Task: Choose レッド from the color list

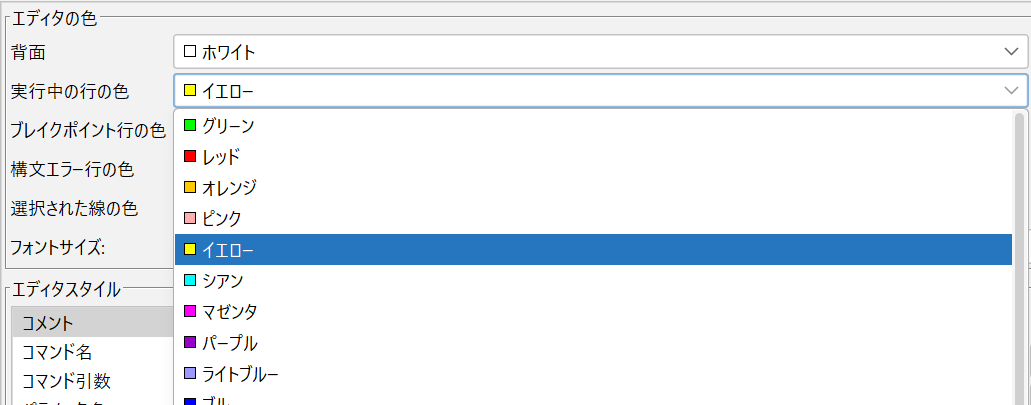Action: 592,156
